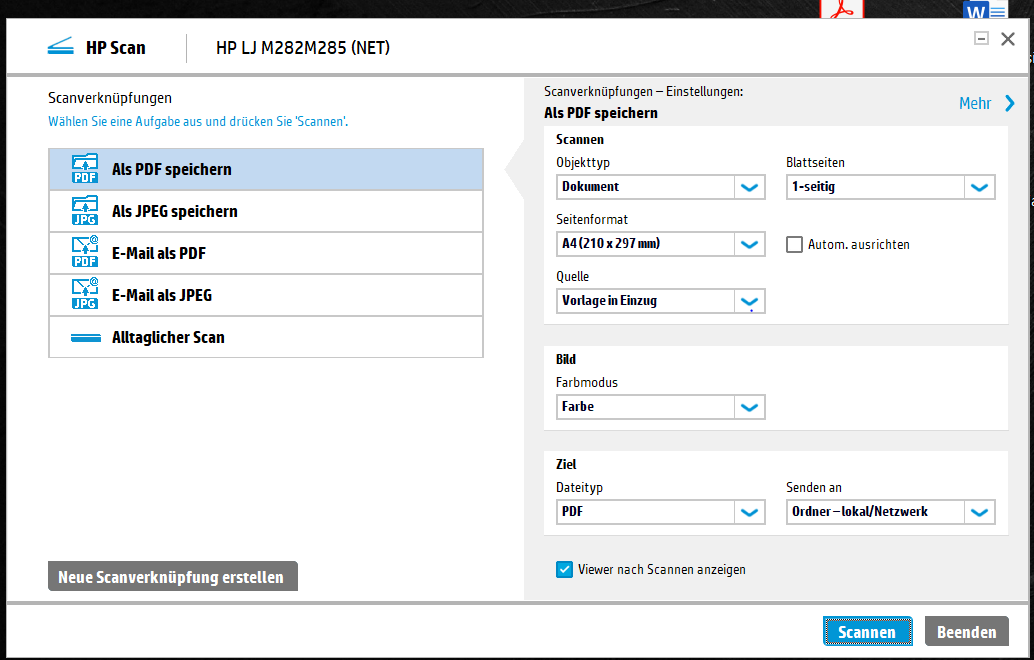The width and height of the screenshot is (1034, 660).
Task: Open more settings via 'Mehr' link
Action: (975, 103)
